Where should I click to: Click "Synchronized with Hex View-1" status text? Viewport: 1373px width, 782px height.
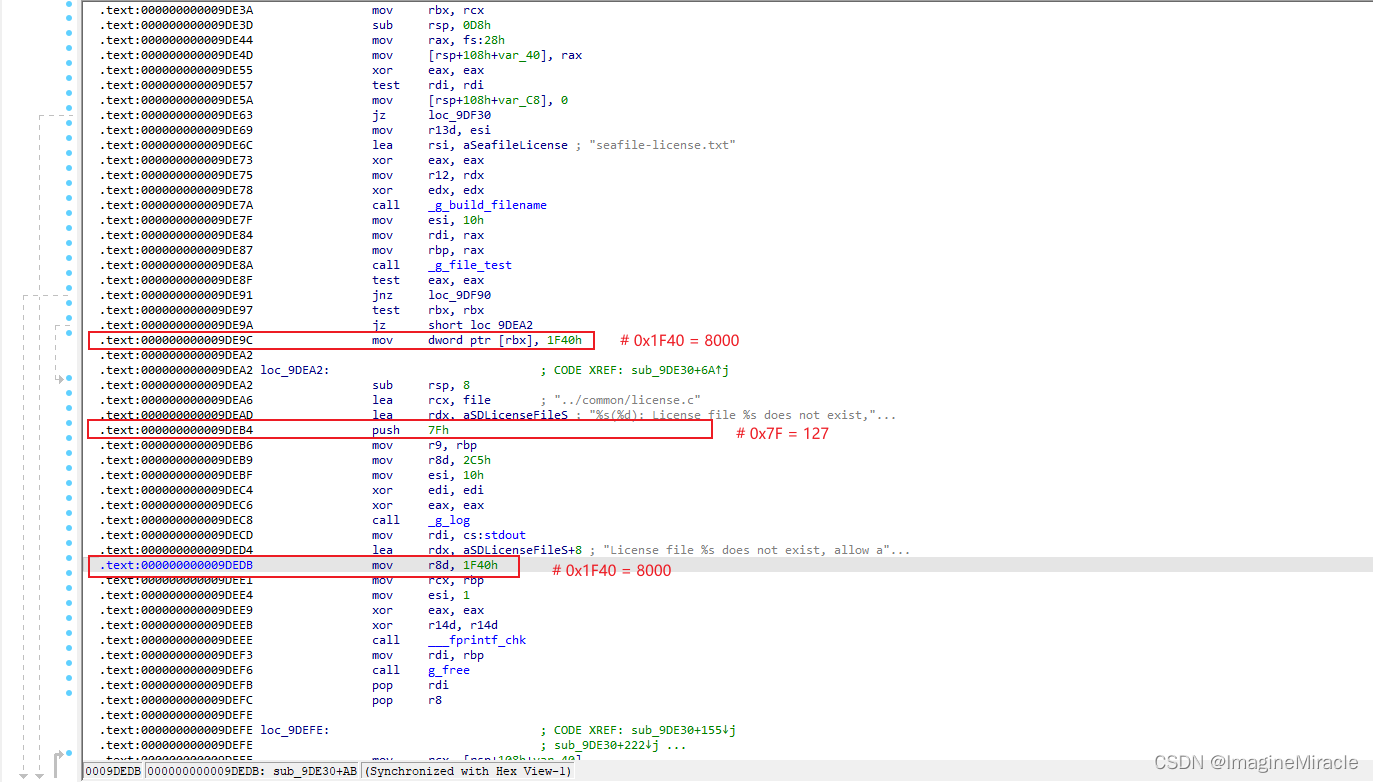(469, 771)
